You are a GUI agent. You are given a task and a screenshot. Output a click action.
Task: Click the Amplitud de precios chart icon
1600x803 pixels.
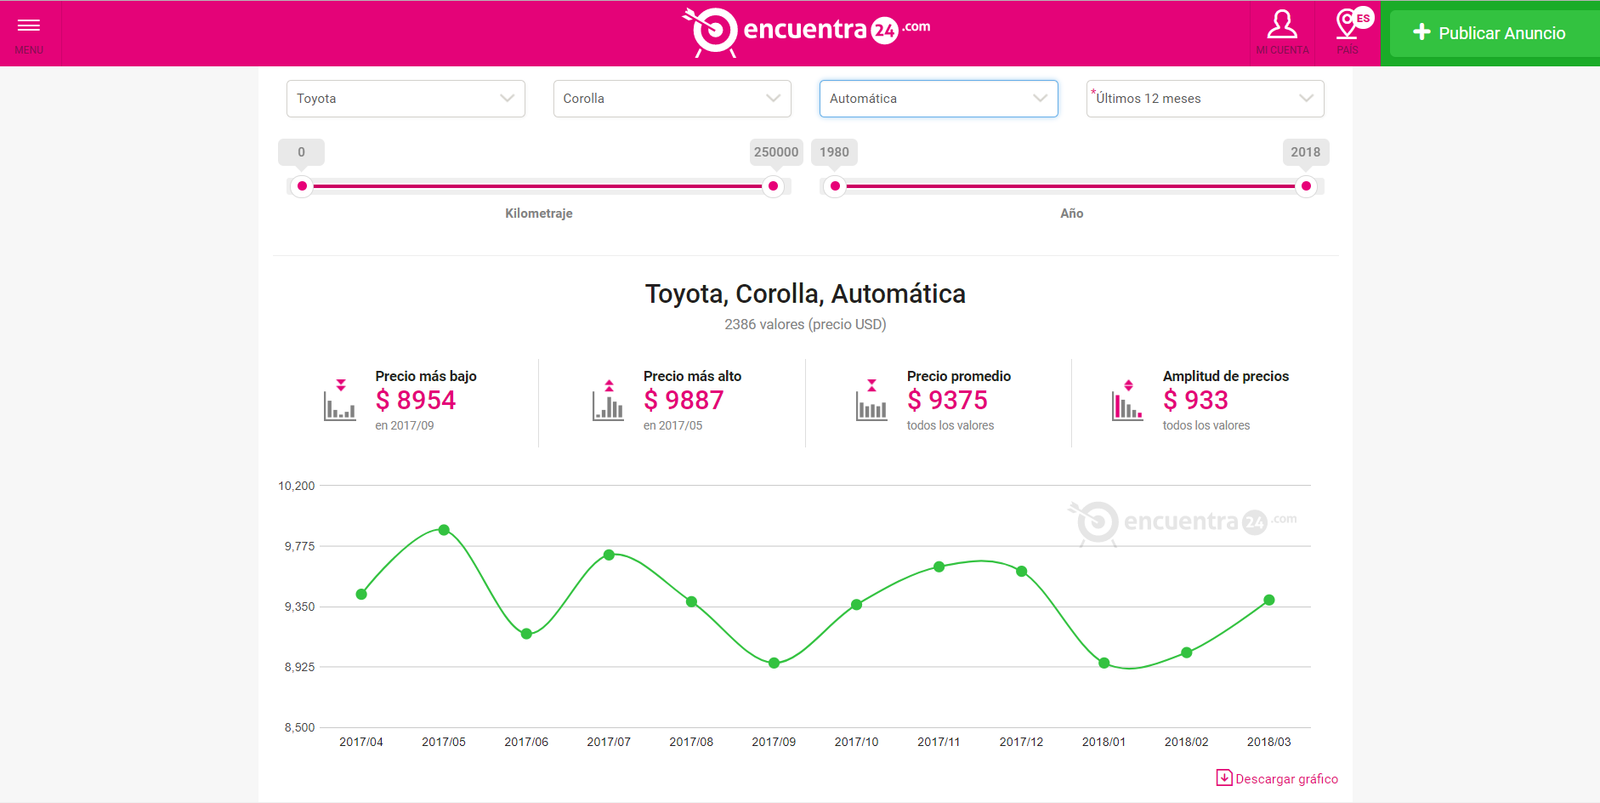[1128, 400]
